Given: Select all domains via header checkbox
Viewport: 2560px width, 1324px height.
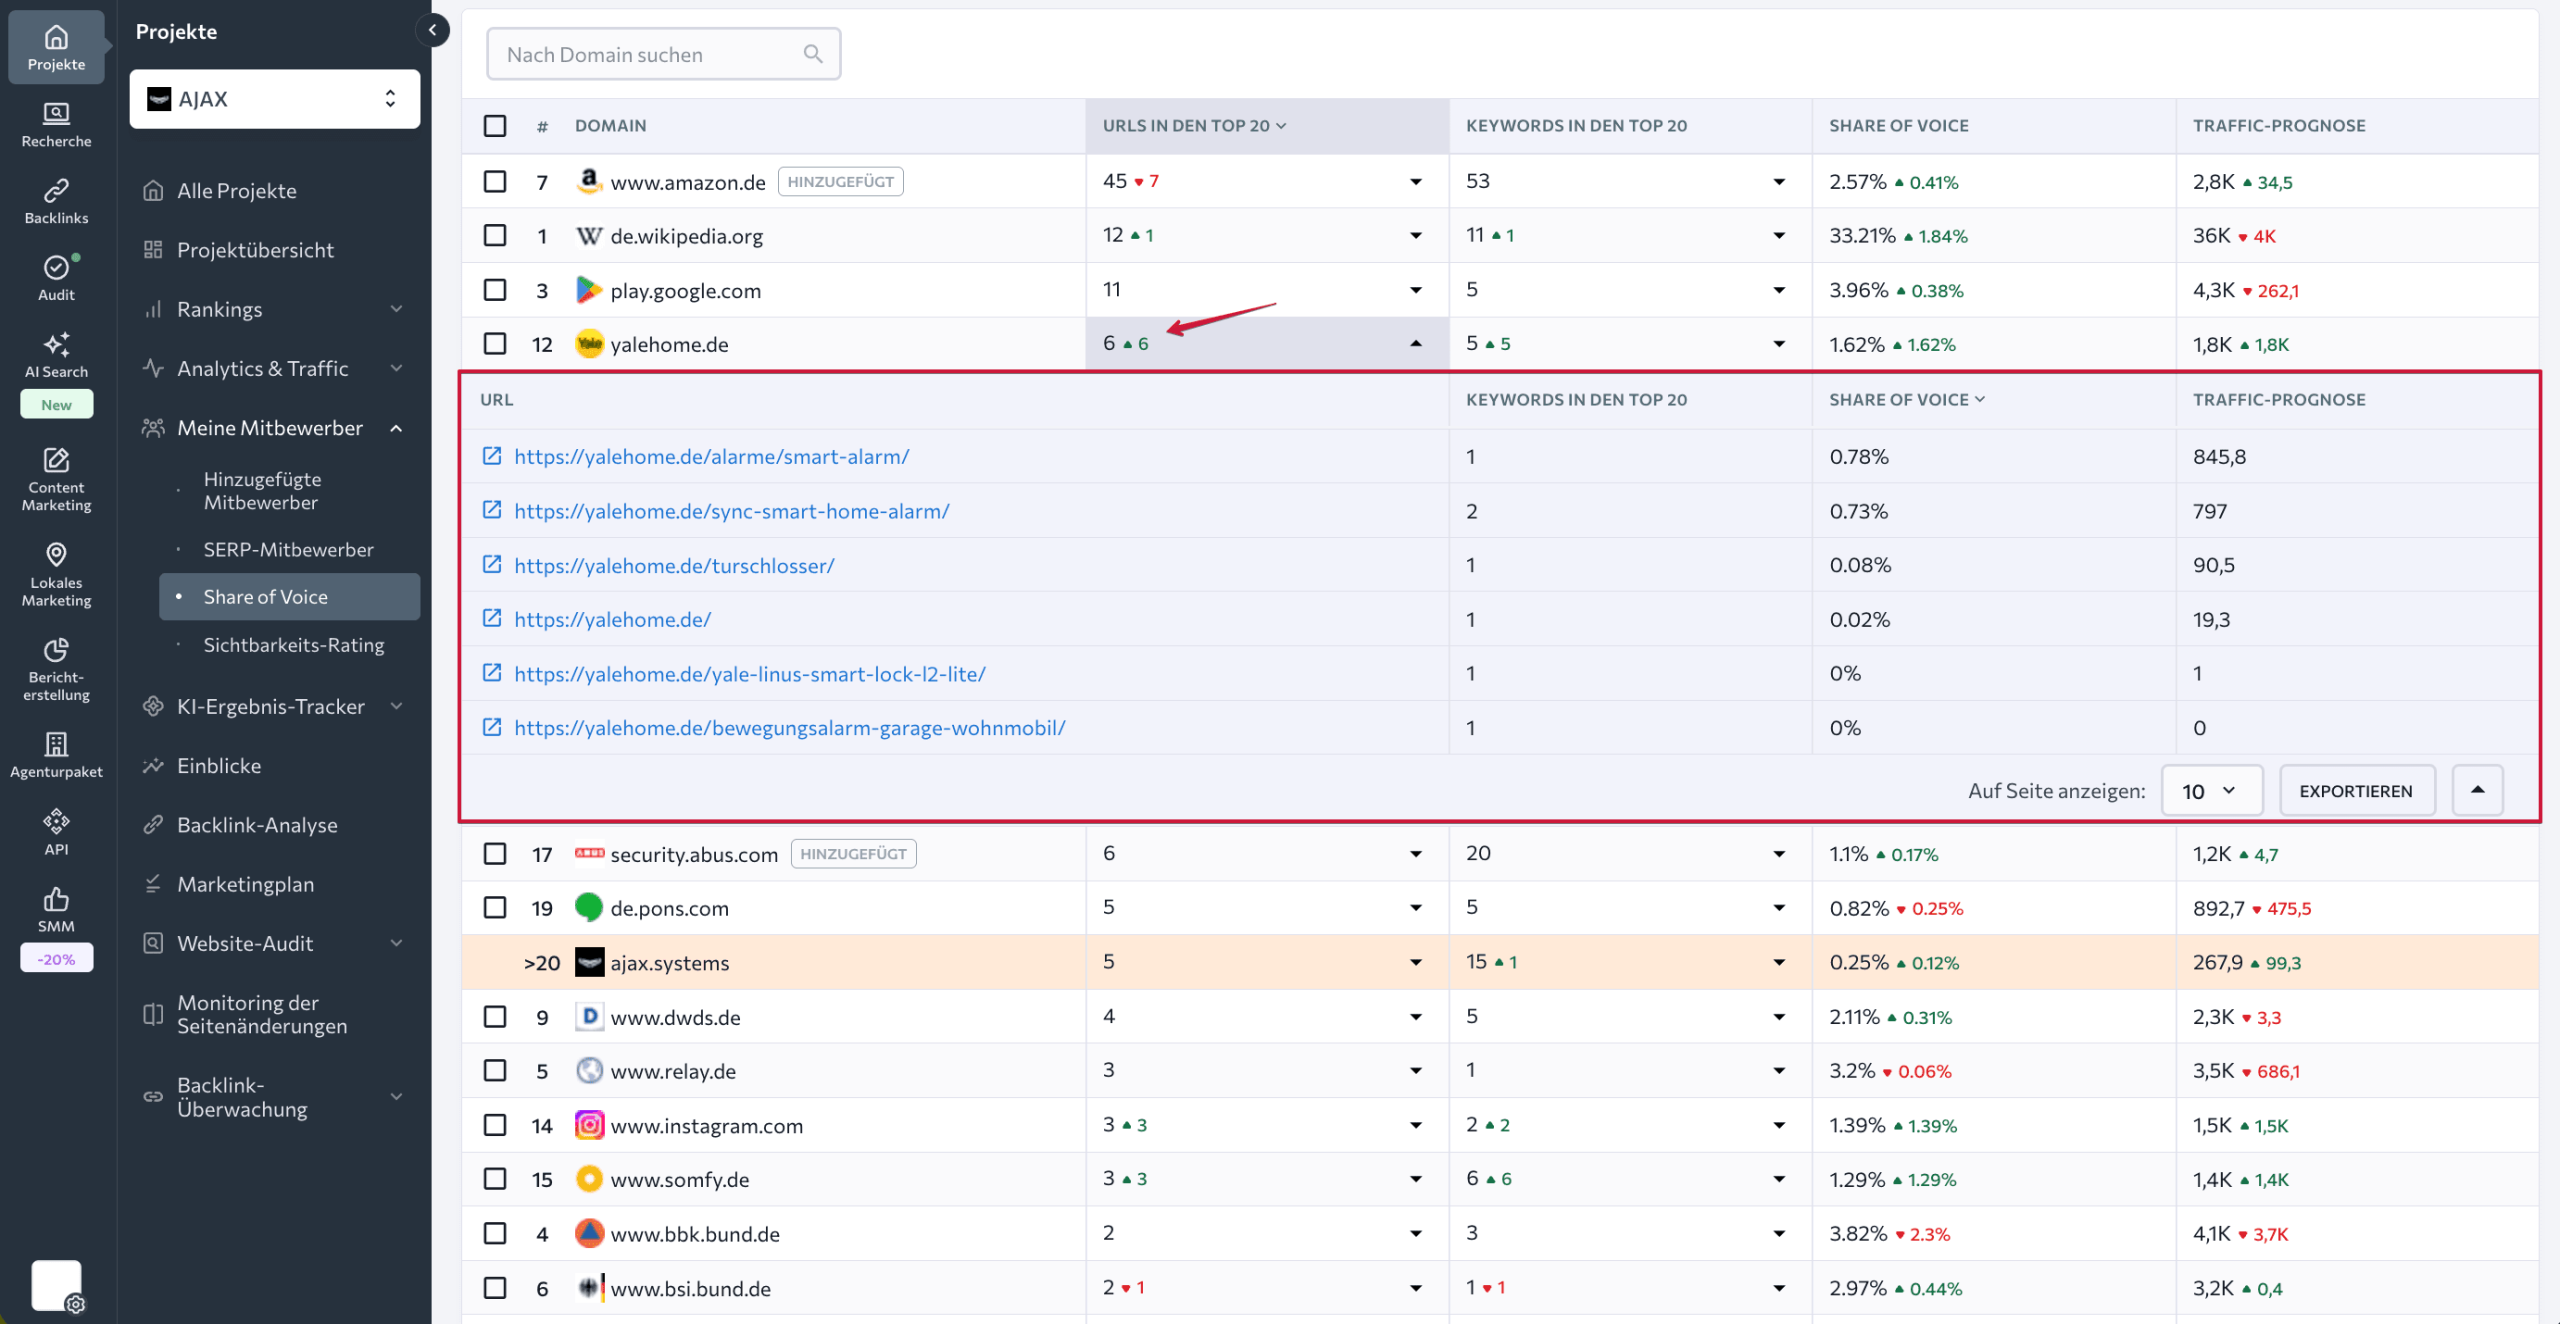Looking at the screenshot, I should (x=495, y=125).
